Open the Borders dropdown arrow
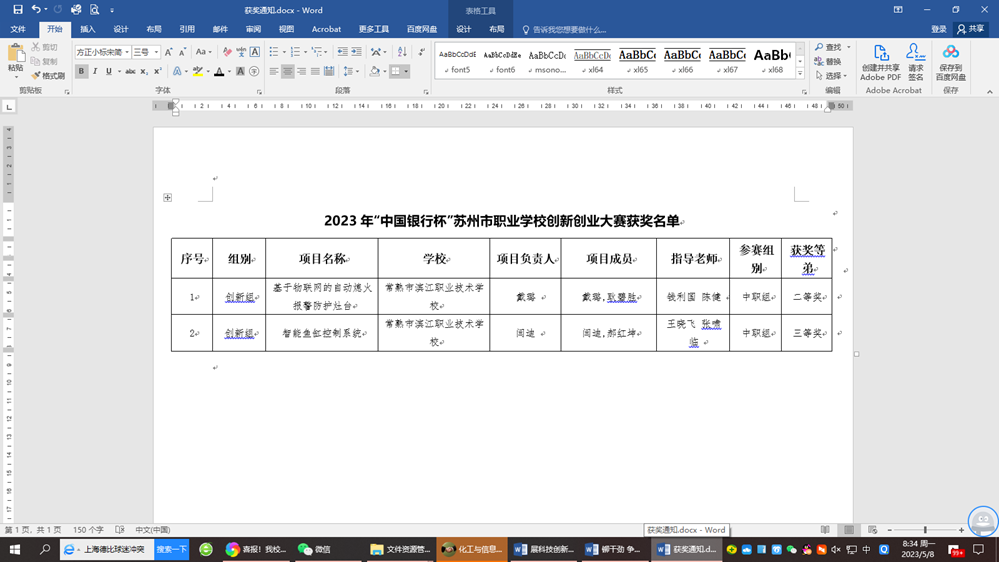The height and width of the screenshot is (562, 999). click(406, 71)
